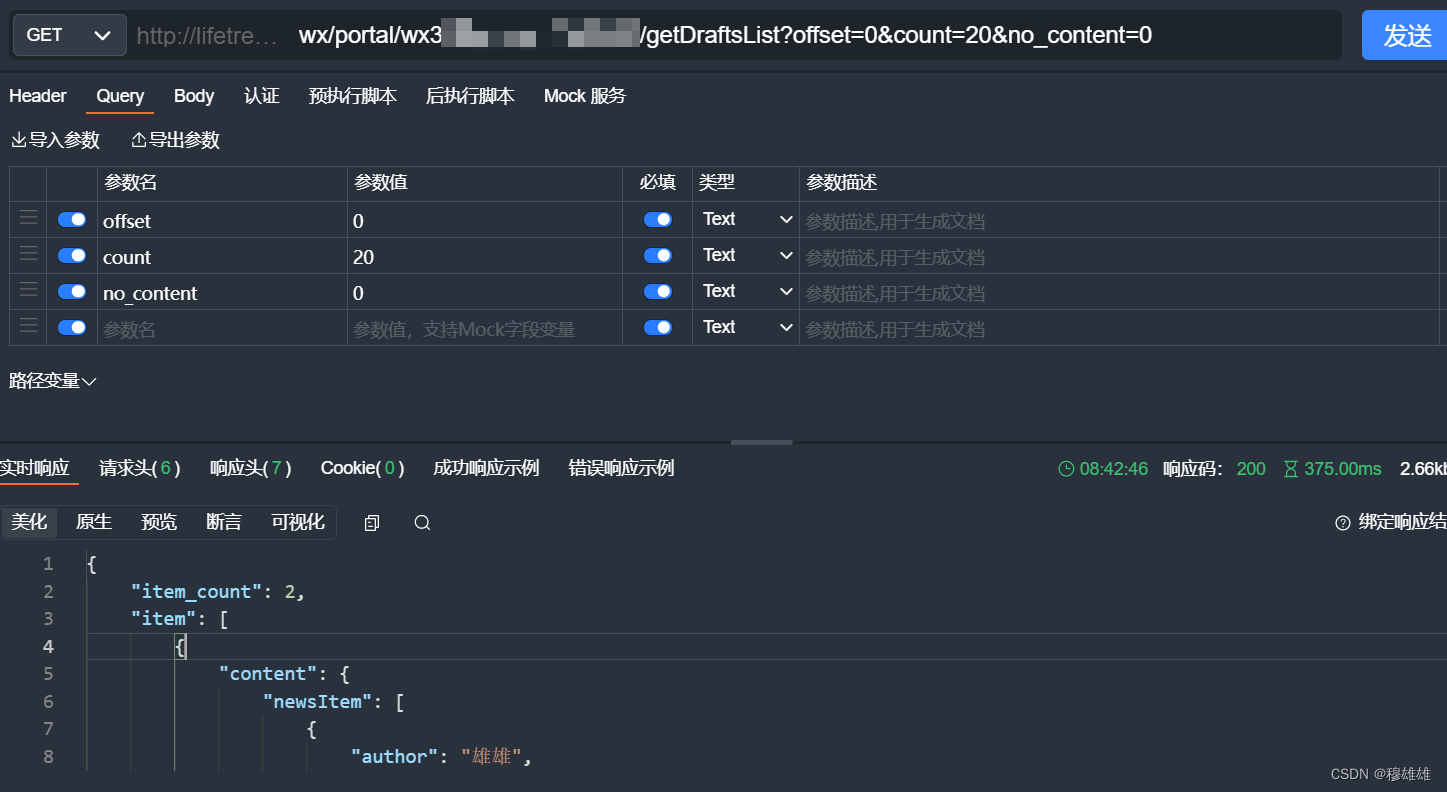Click the offset parameter value field
Viewport: 1447px width, 792px height.
485,220
